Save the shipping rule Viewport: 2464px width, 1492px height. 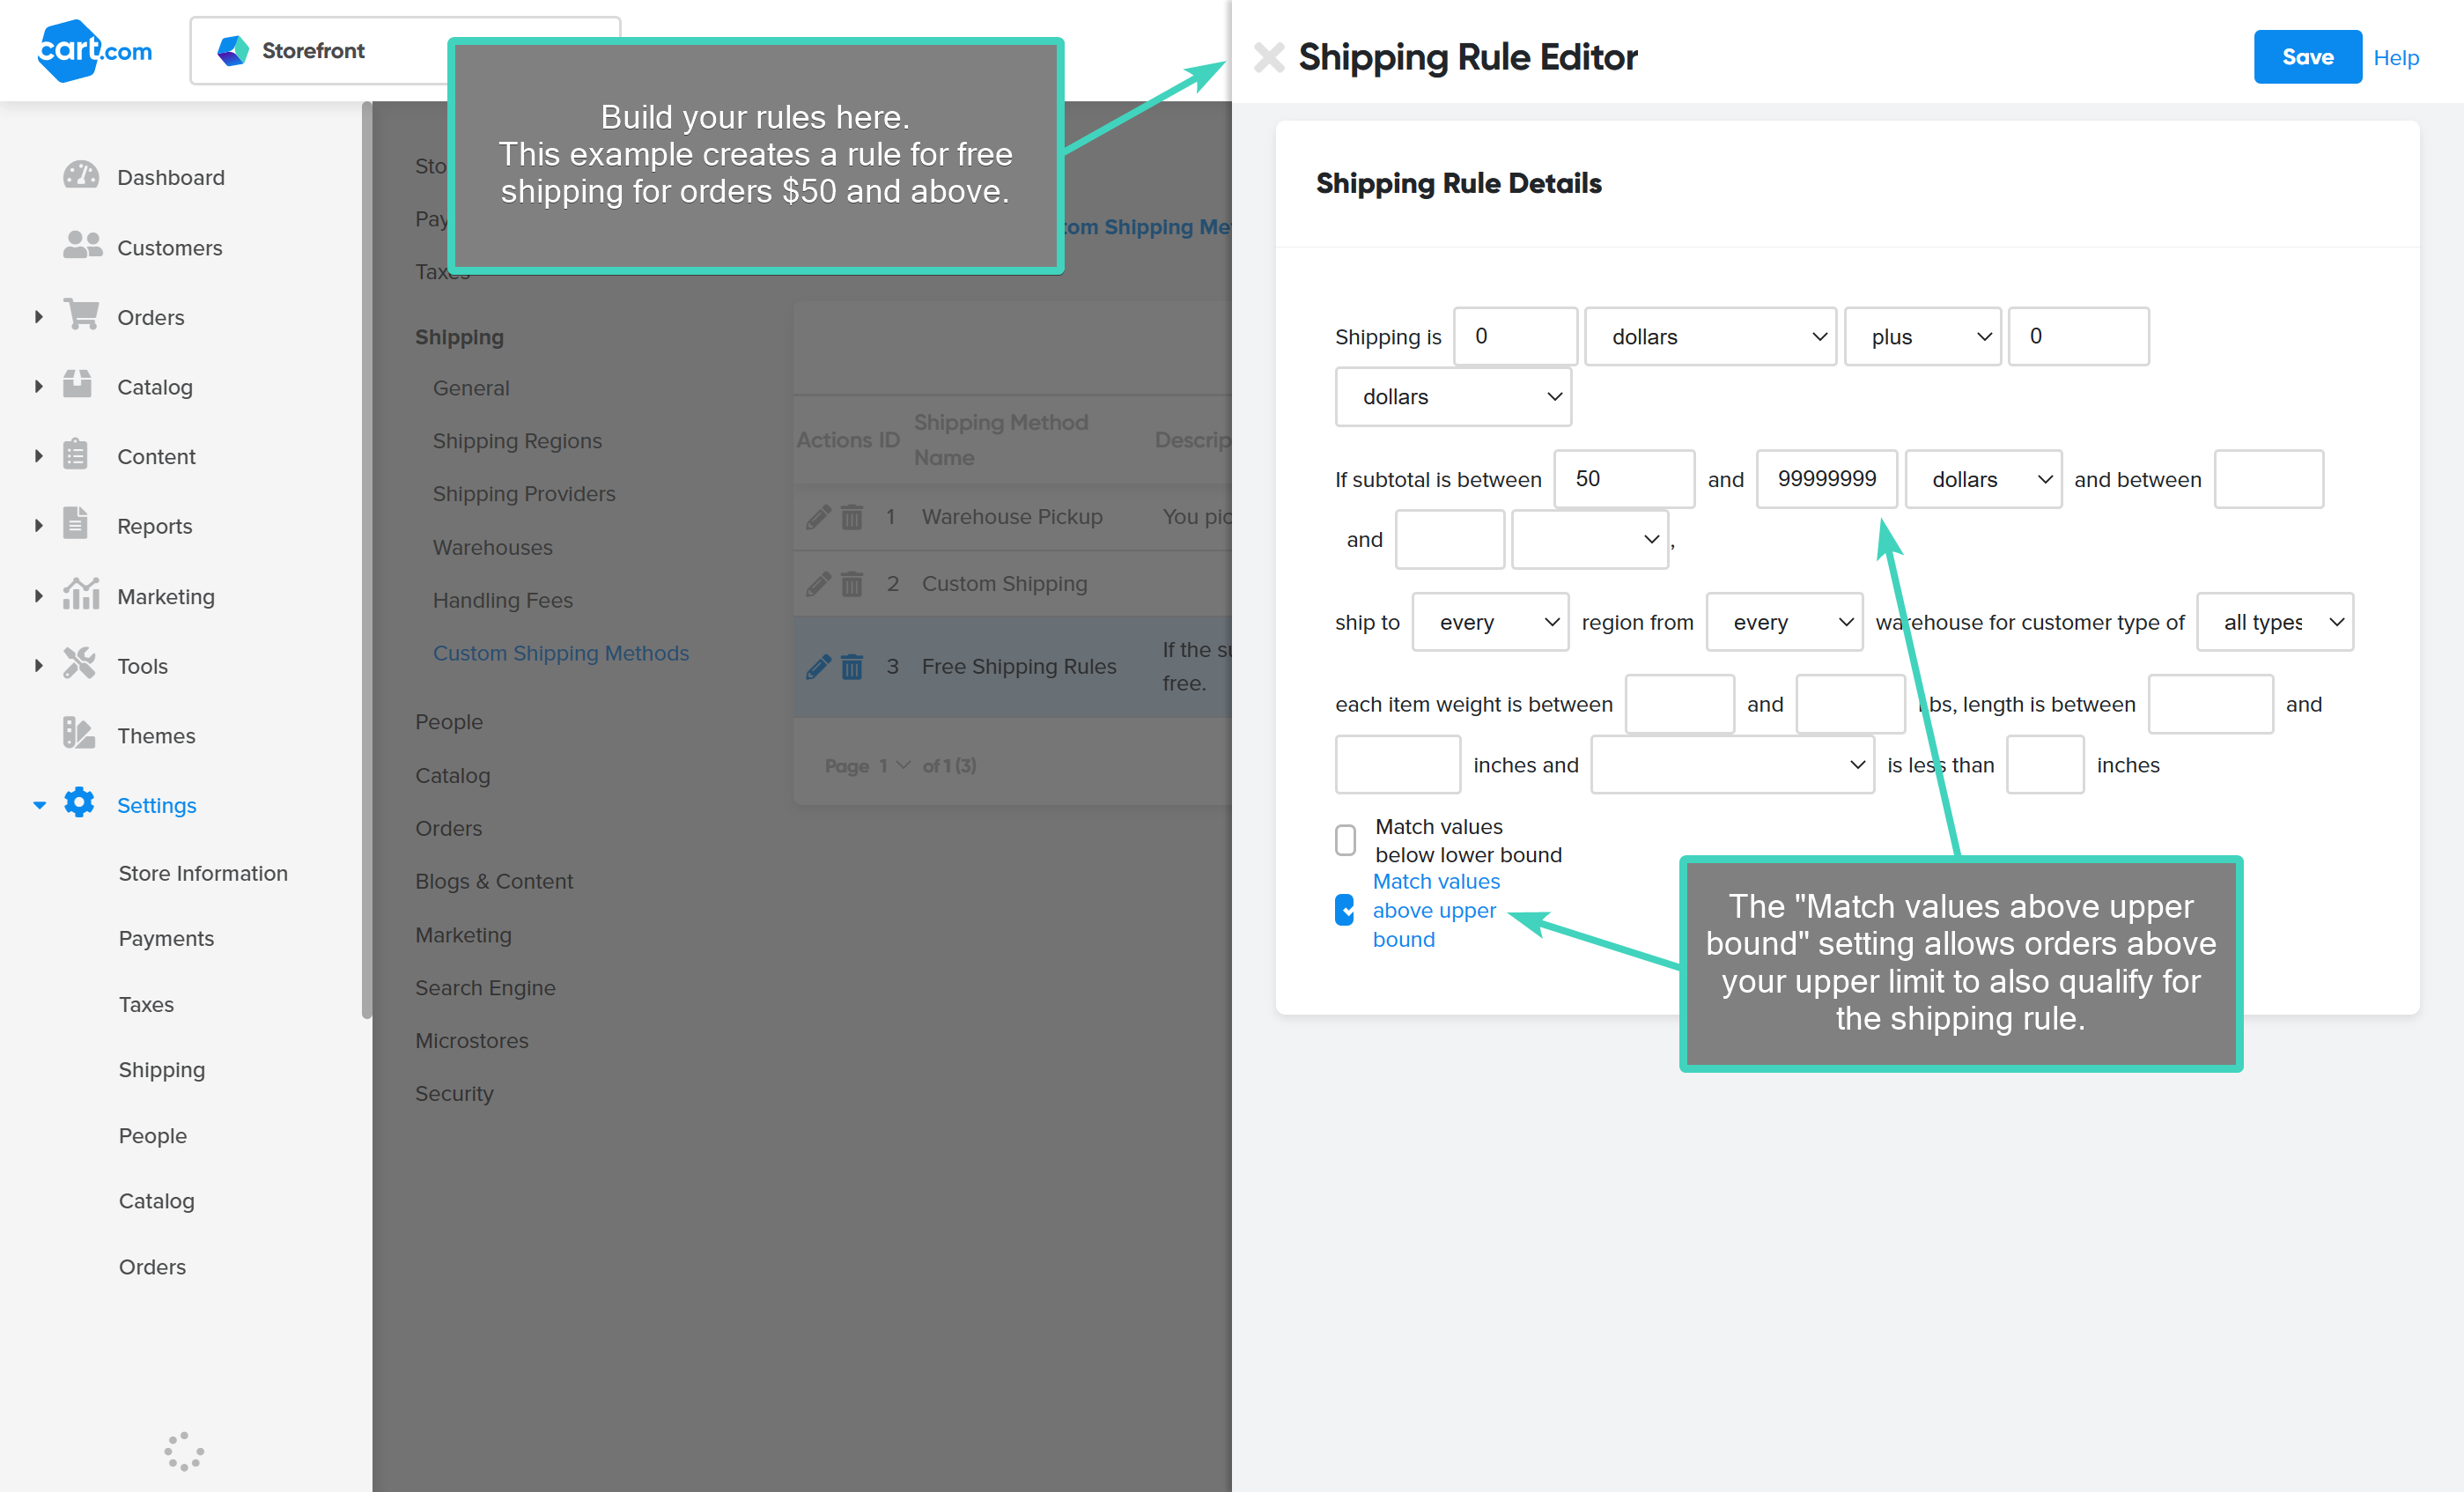coord(2307,57)
